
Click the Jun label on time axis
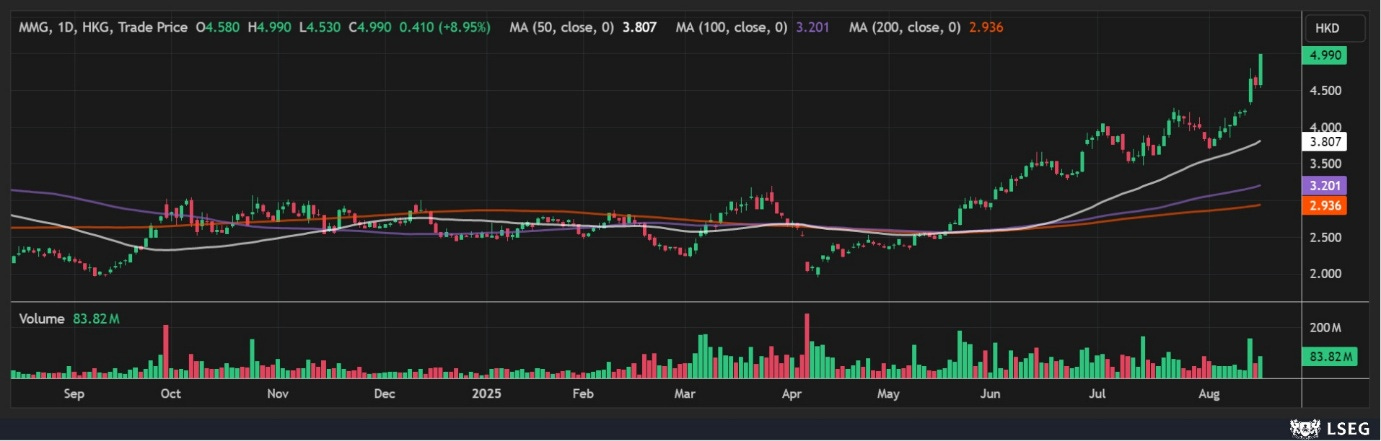coord(991,395)
